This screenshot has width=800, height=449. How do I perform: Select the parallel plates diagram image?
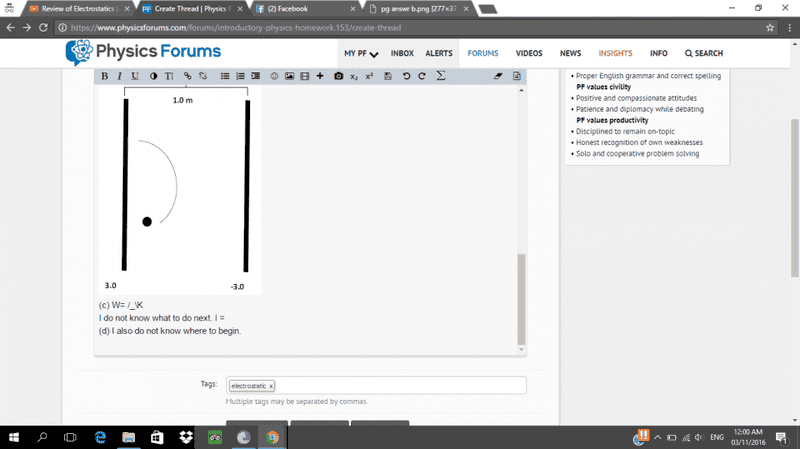pos(180,190)
